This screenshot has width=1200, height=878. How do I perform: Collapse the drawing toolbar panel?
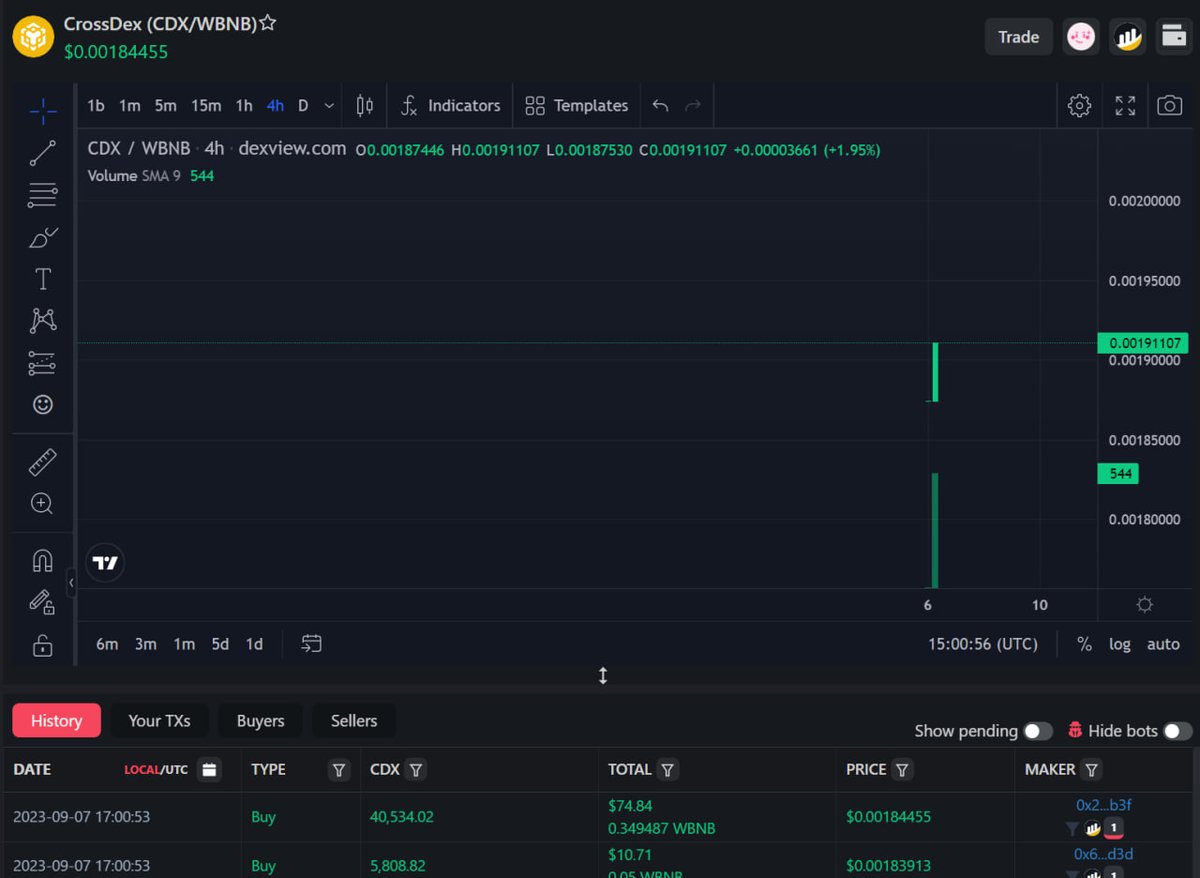pos(71,582)
